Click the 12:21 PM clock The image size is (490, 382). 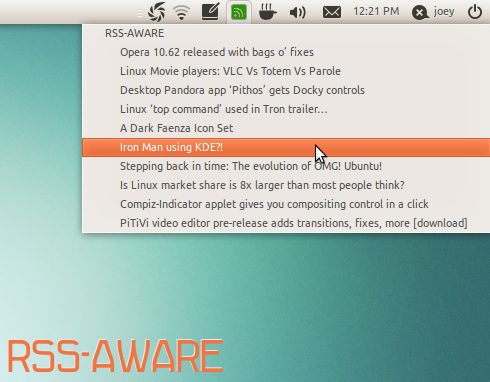(376, 12)
